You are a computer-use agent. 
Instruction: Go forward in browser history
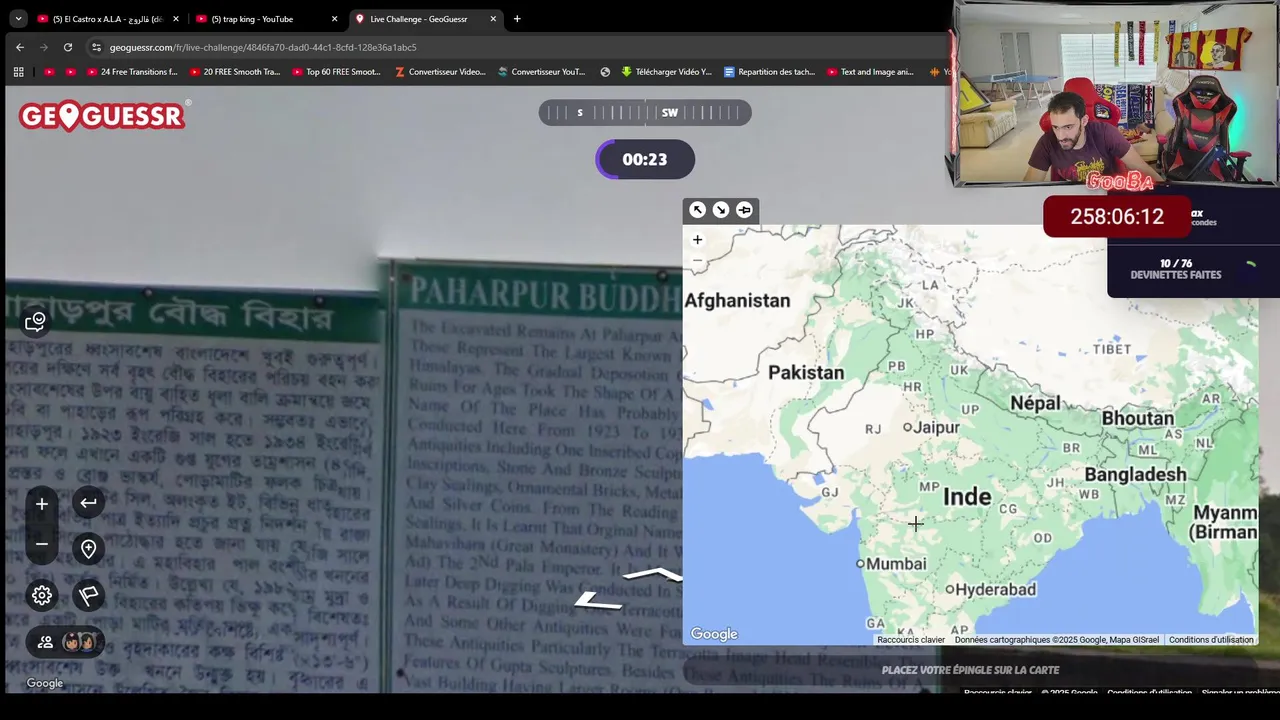tap(43, 47)
